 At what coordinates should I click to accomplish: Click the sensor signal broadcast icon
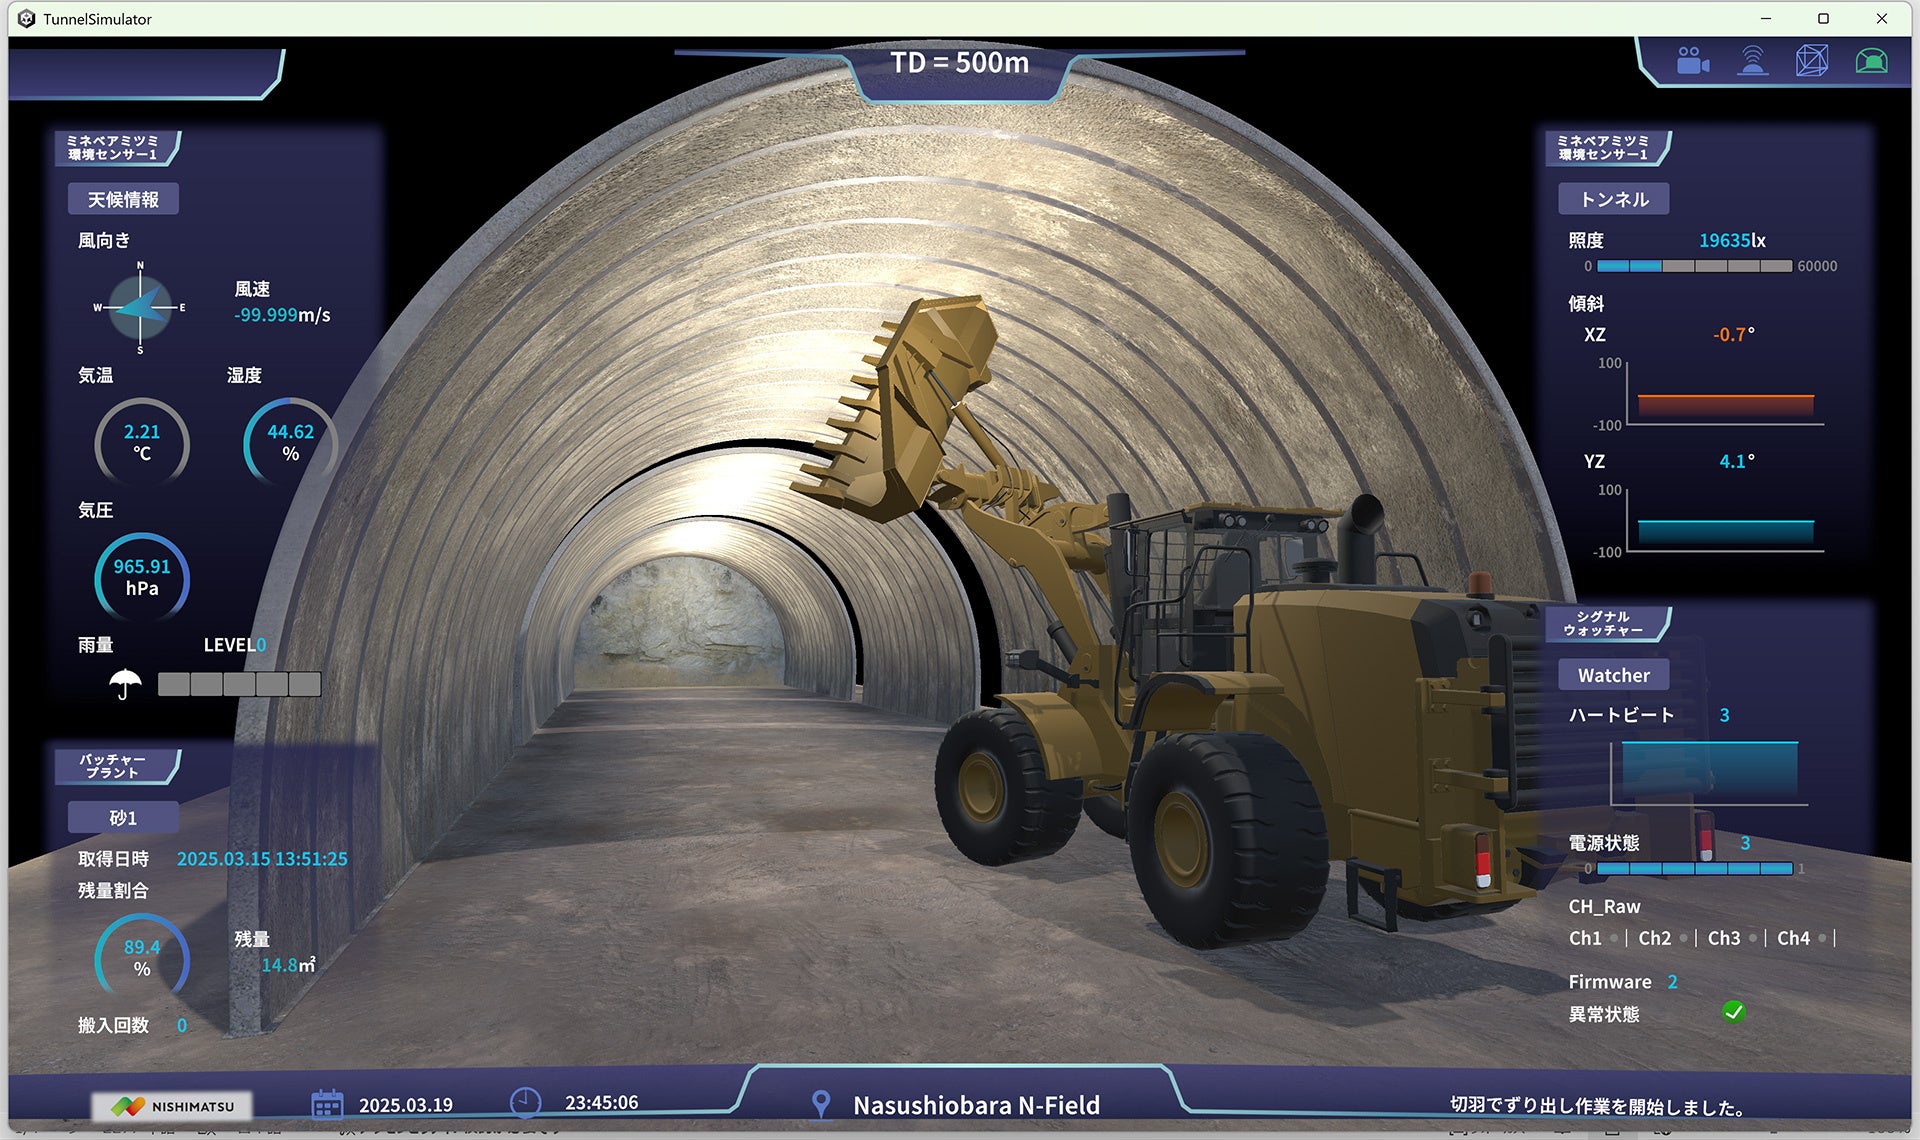pos(1752,61)
